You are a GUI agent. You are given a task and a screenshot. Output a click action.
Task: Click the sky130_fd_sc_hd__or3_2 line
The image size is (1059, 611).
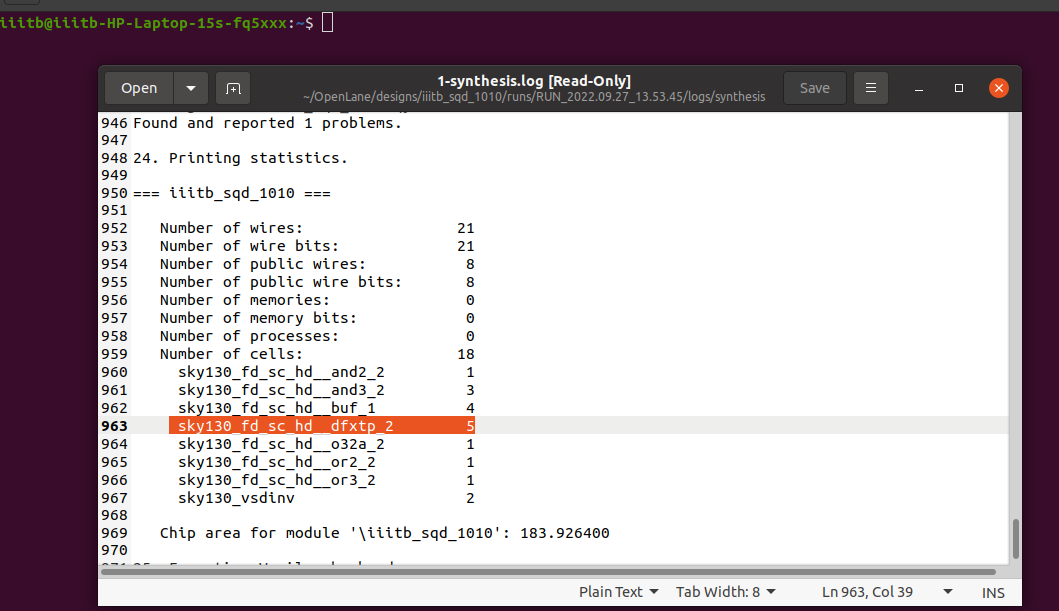coord(326,480)
